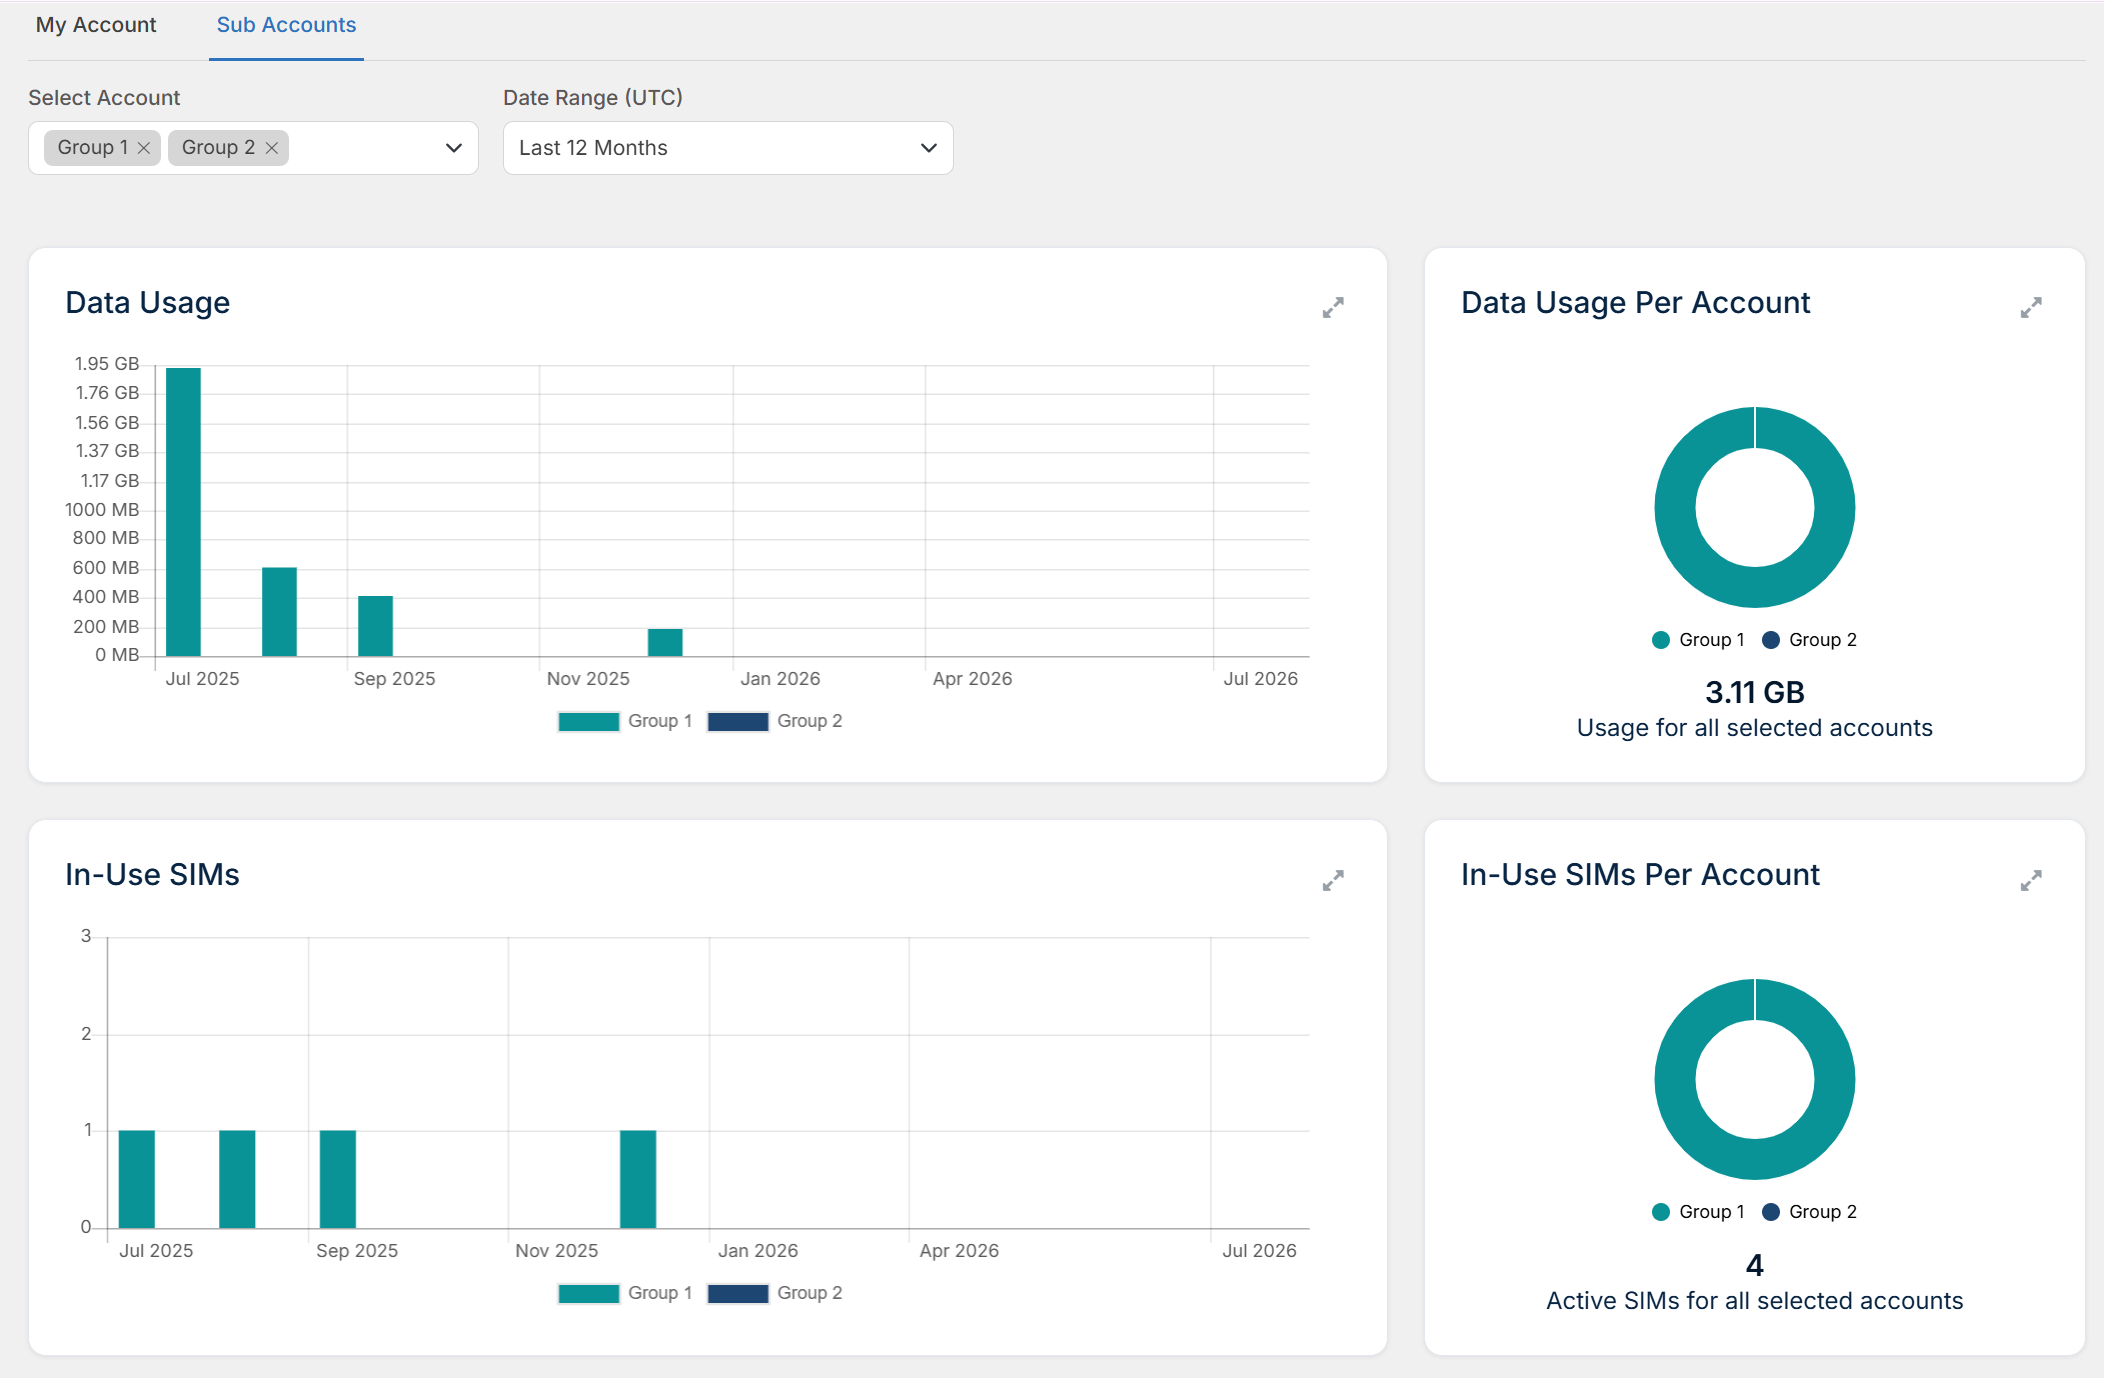Image resolution: width=2104 pixels, height=1378 pixels.
Task: Remove Group 2 from selected accounts
Action: (x=272, y=148)
